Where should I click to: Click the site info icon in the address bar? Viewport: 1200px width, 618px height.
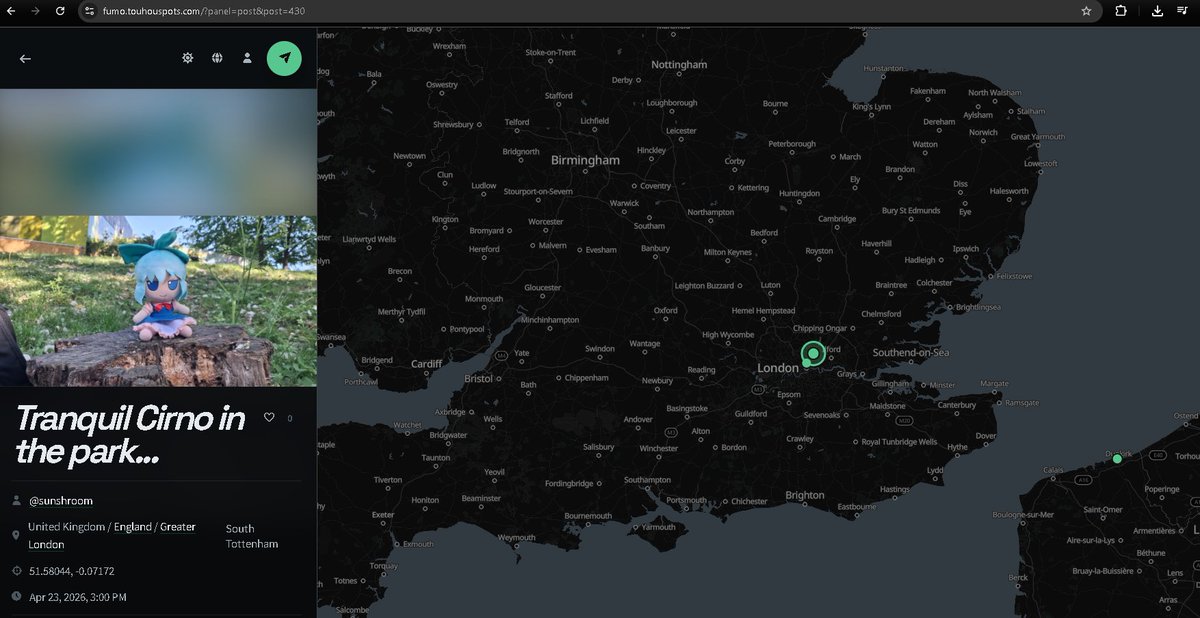(x=89, y=11)
